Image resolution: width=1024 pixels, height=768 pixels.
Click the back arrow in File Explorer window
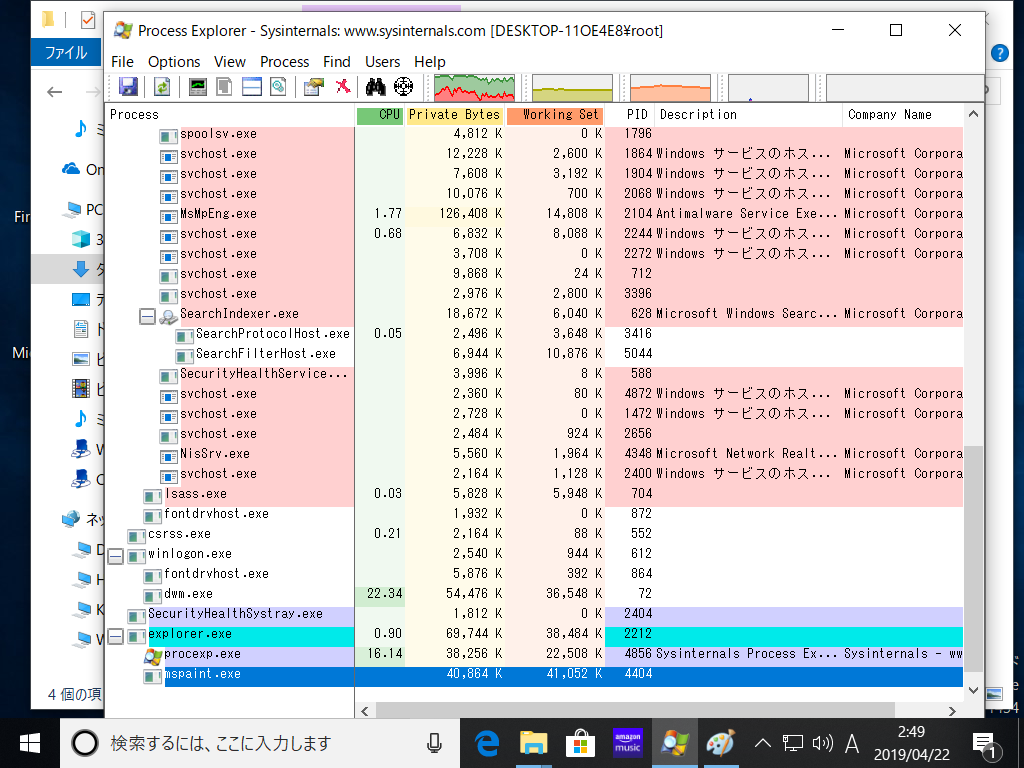55,92
